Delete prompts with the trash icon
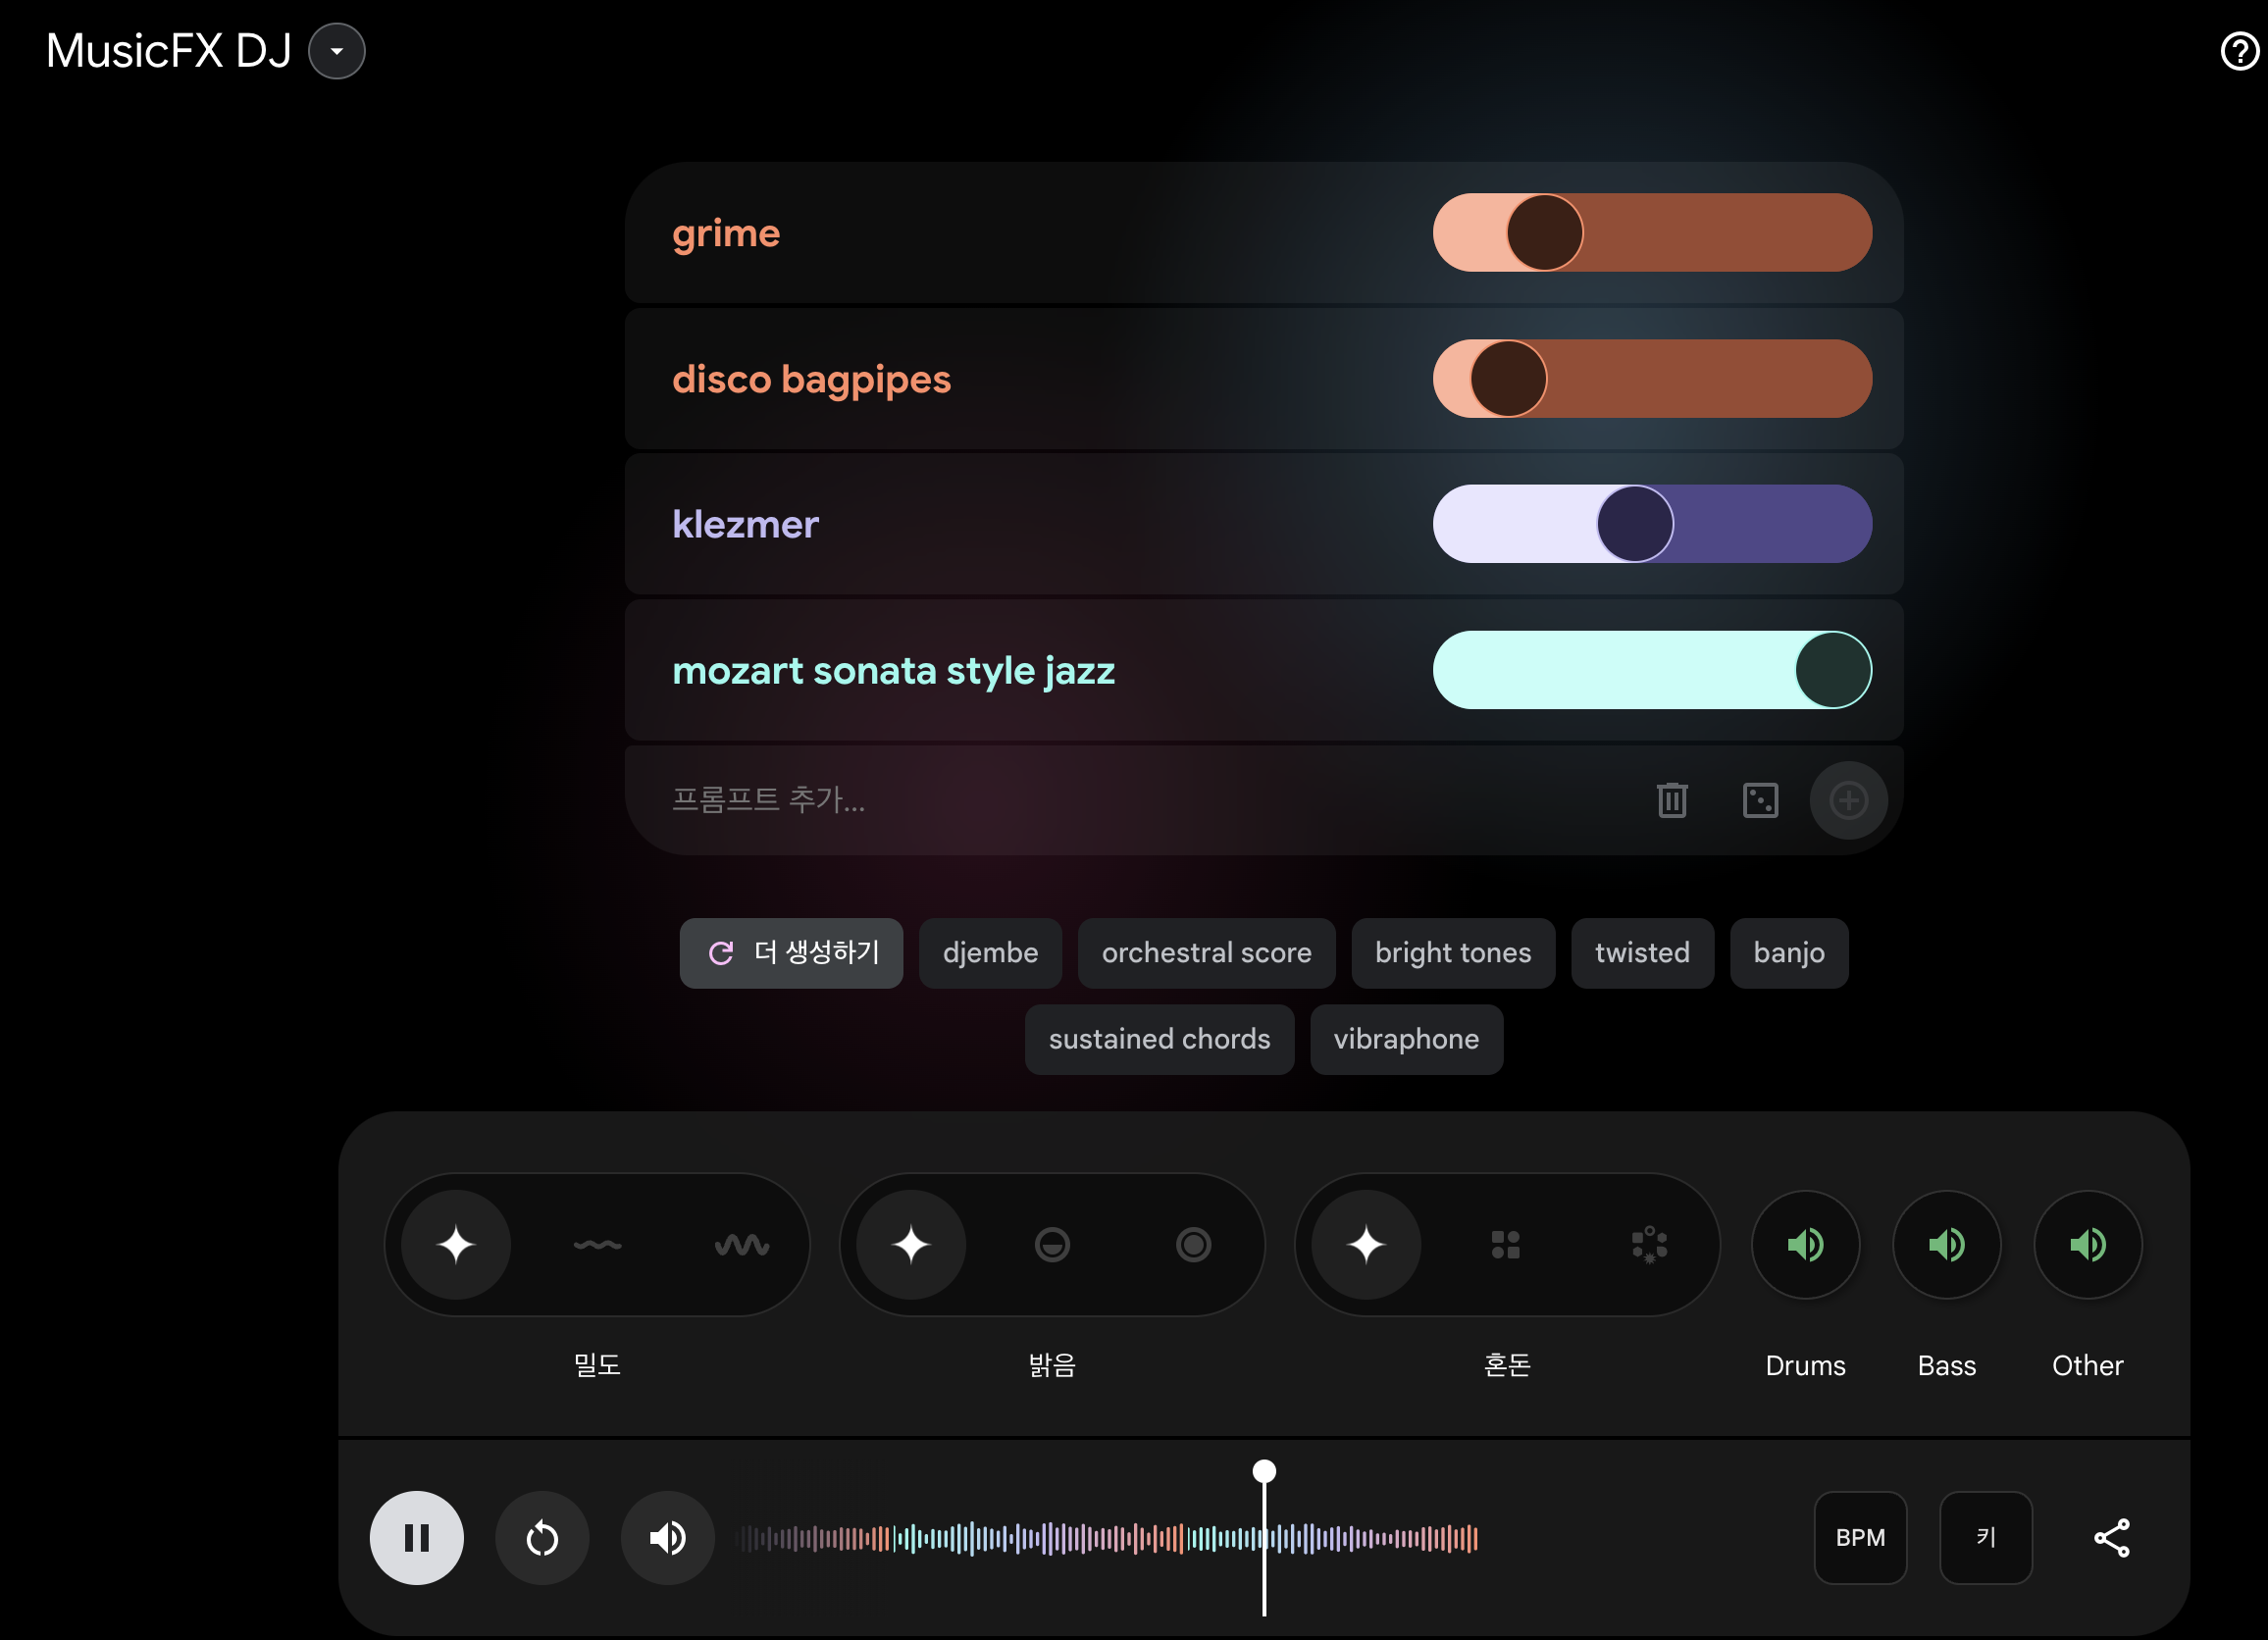The width and height of the screenshot is (2268, 1640). [1672, 800]
